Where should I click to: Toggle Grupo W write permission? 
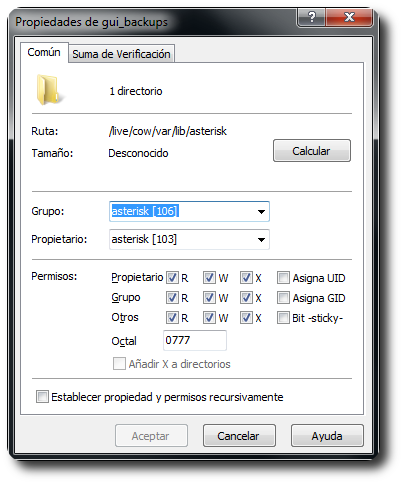click(x=209, y=298)
